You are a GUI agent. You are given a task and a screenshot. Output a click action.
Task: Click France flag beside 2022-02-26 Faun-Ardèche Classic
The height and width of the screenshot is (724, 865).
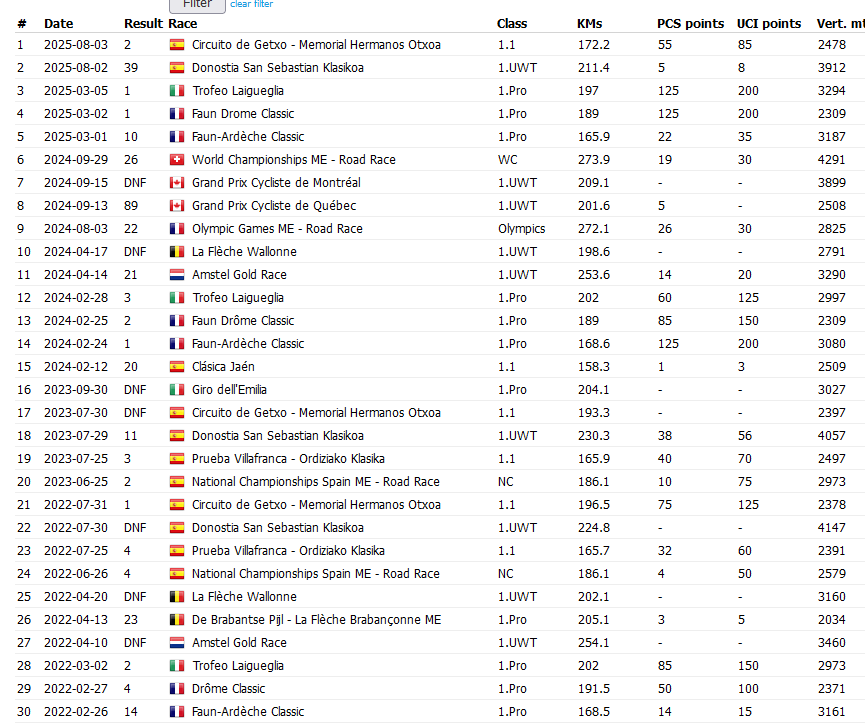coord(177,712)
